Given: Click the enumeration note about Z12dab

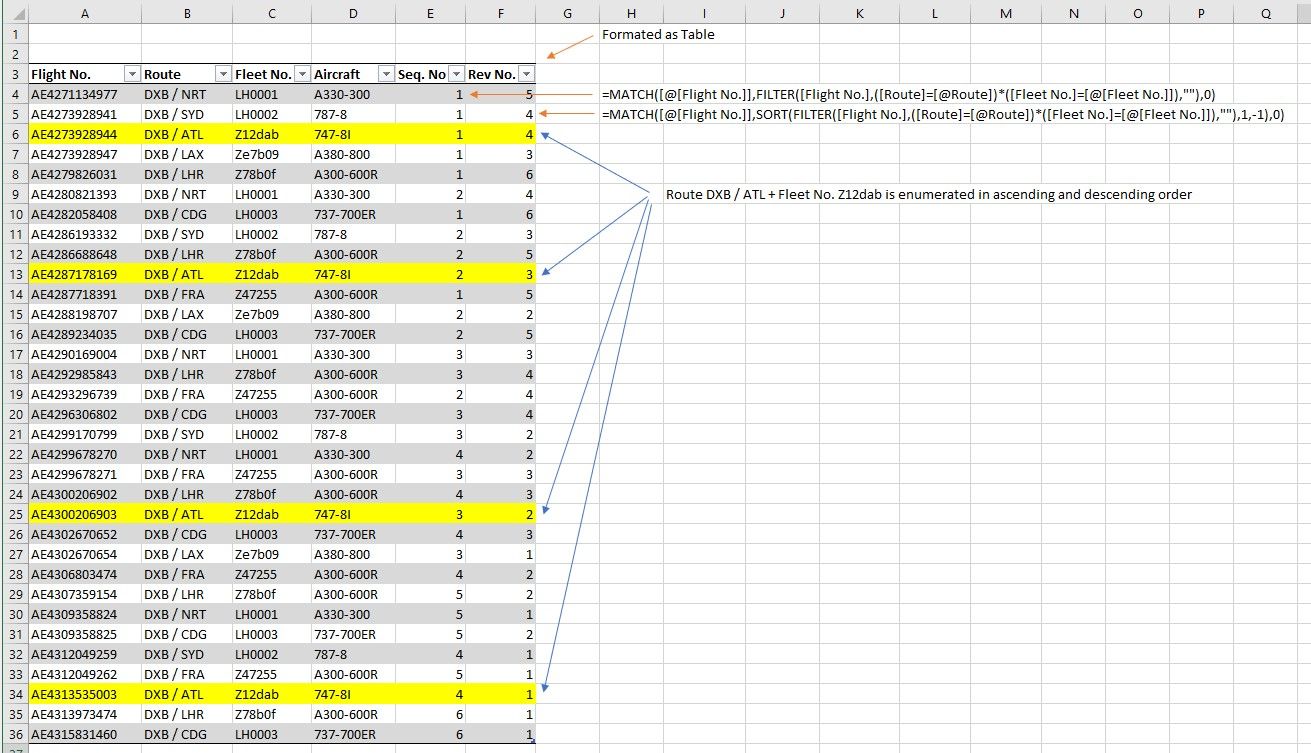Looking at the screenshot, I should pos(929,194).
